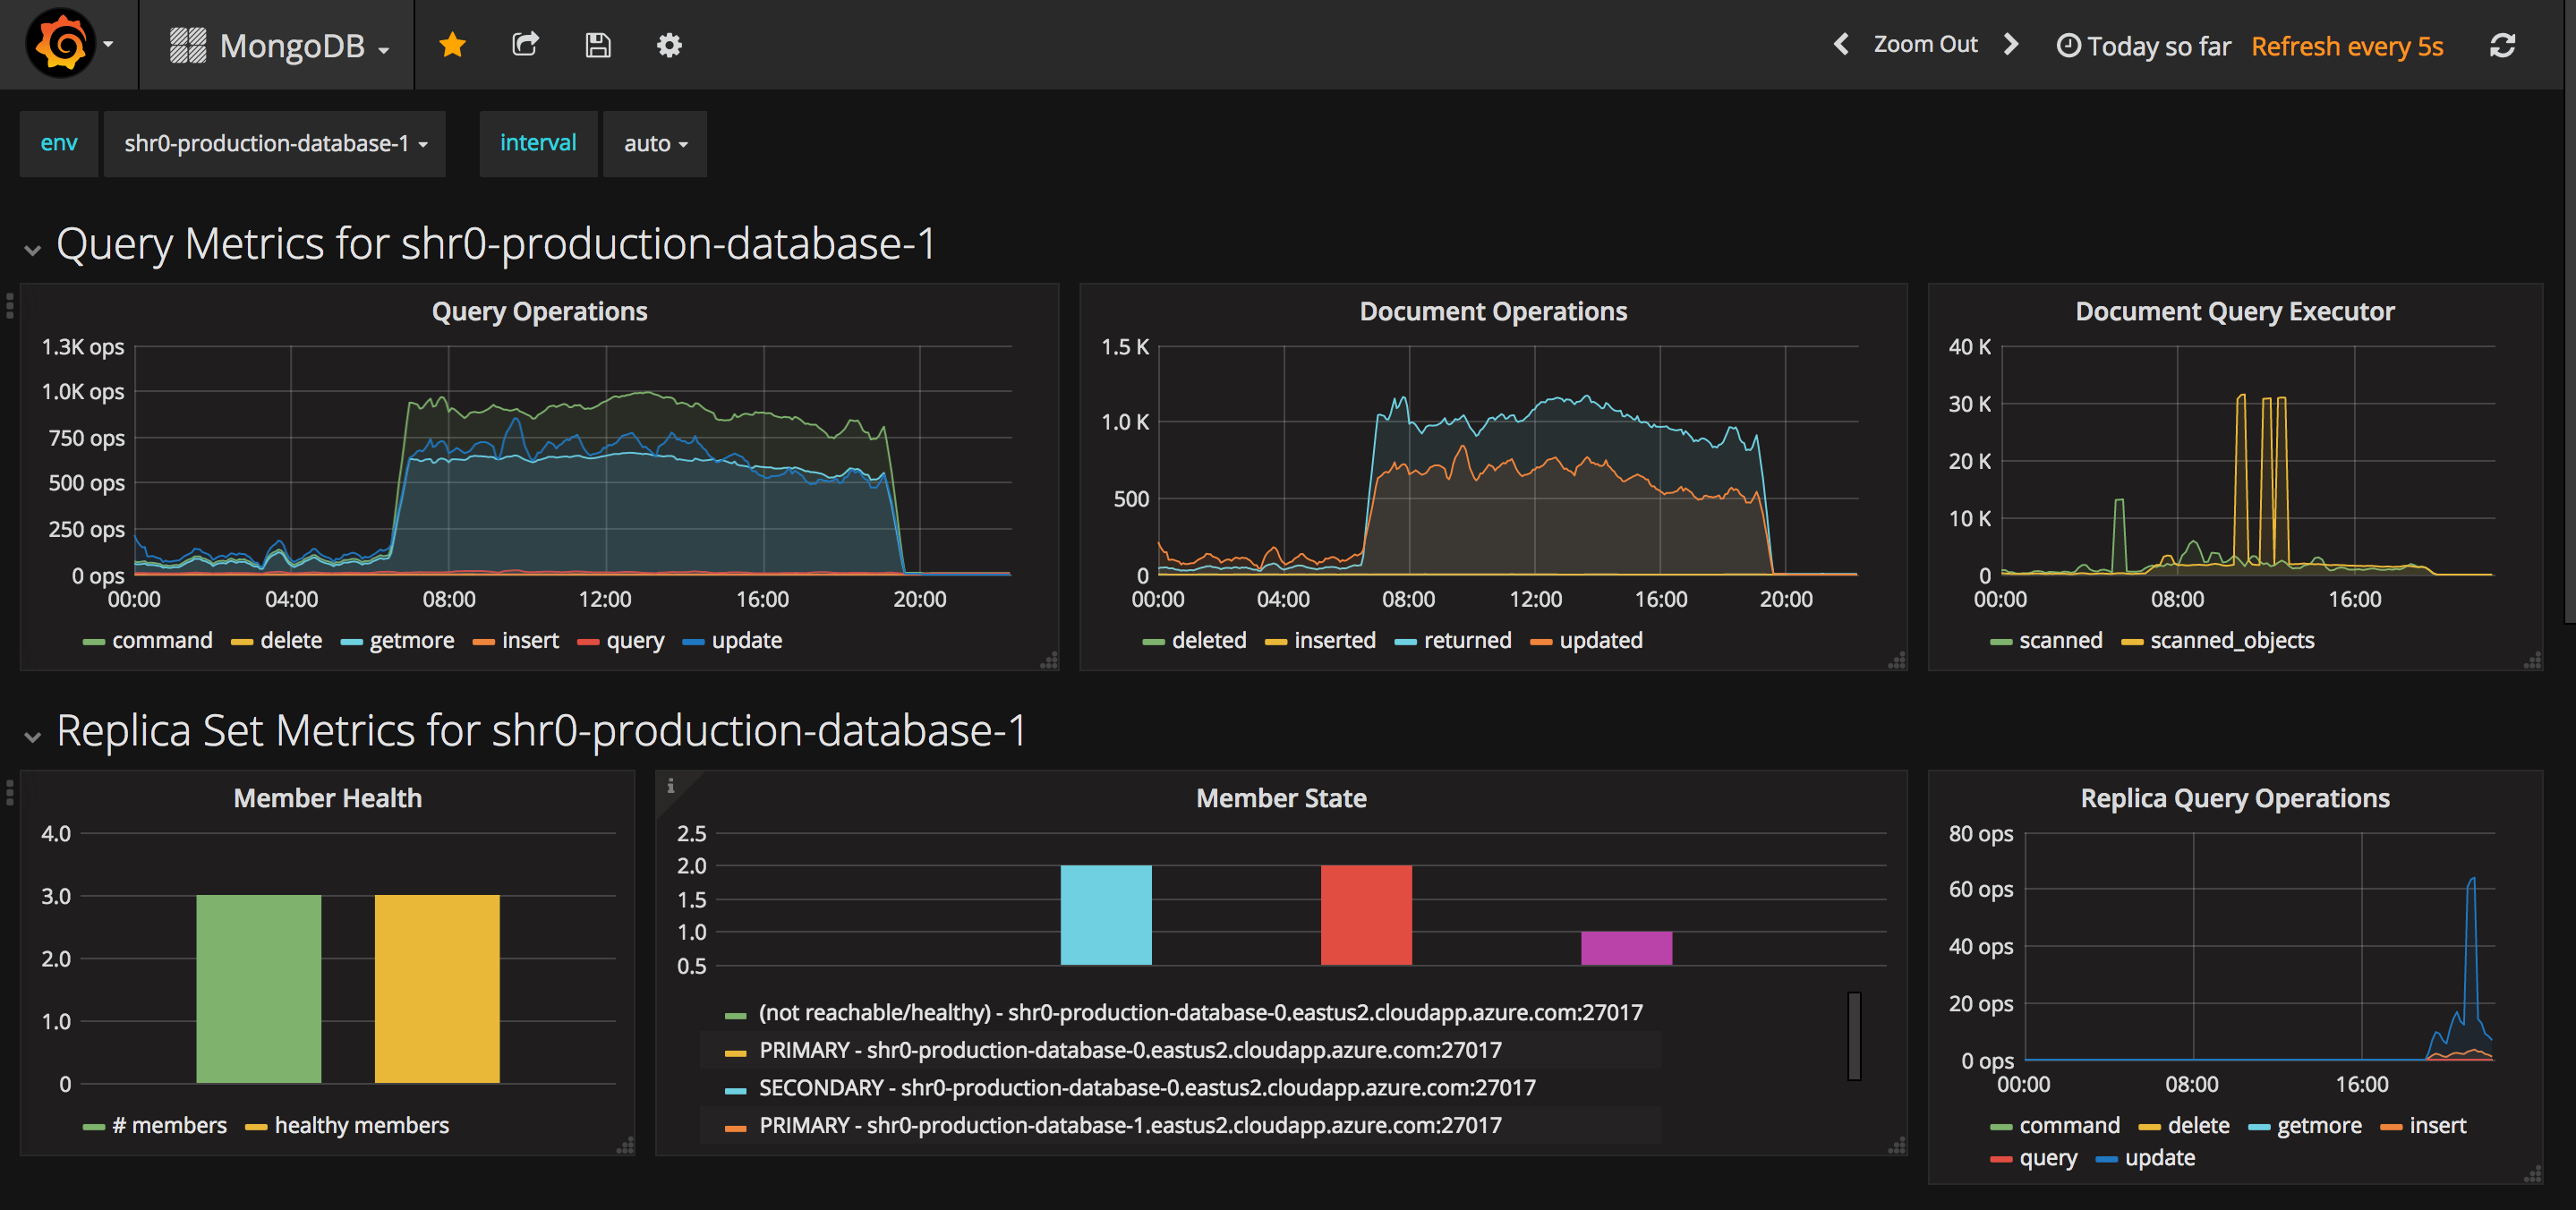Toggle updated series in Document Operations legend
Viewport: 2576px width, 1210px height.
[x=1600, y=641]
